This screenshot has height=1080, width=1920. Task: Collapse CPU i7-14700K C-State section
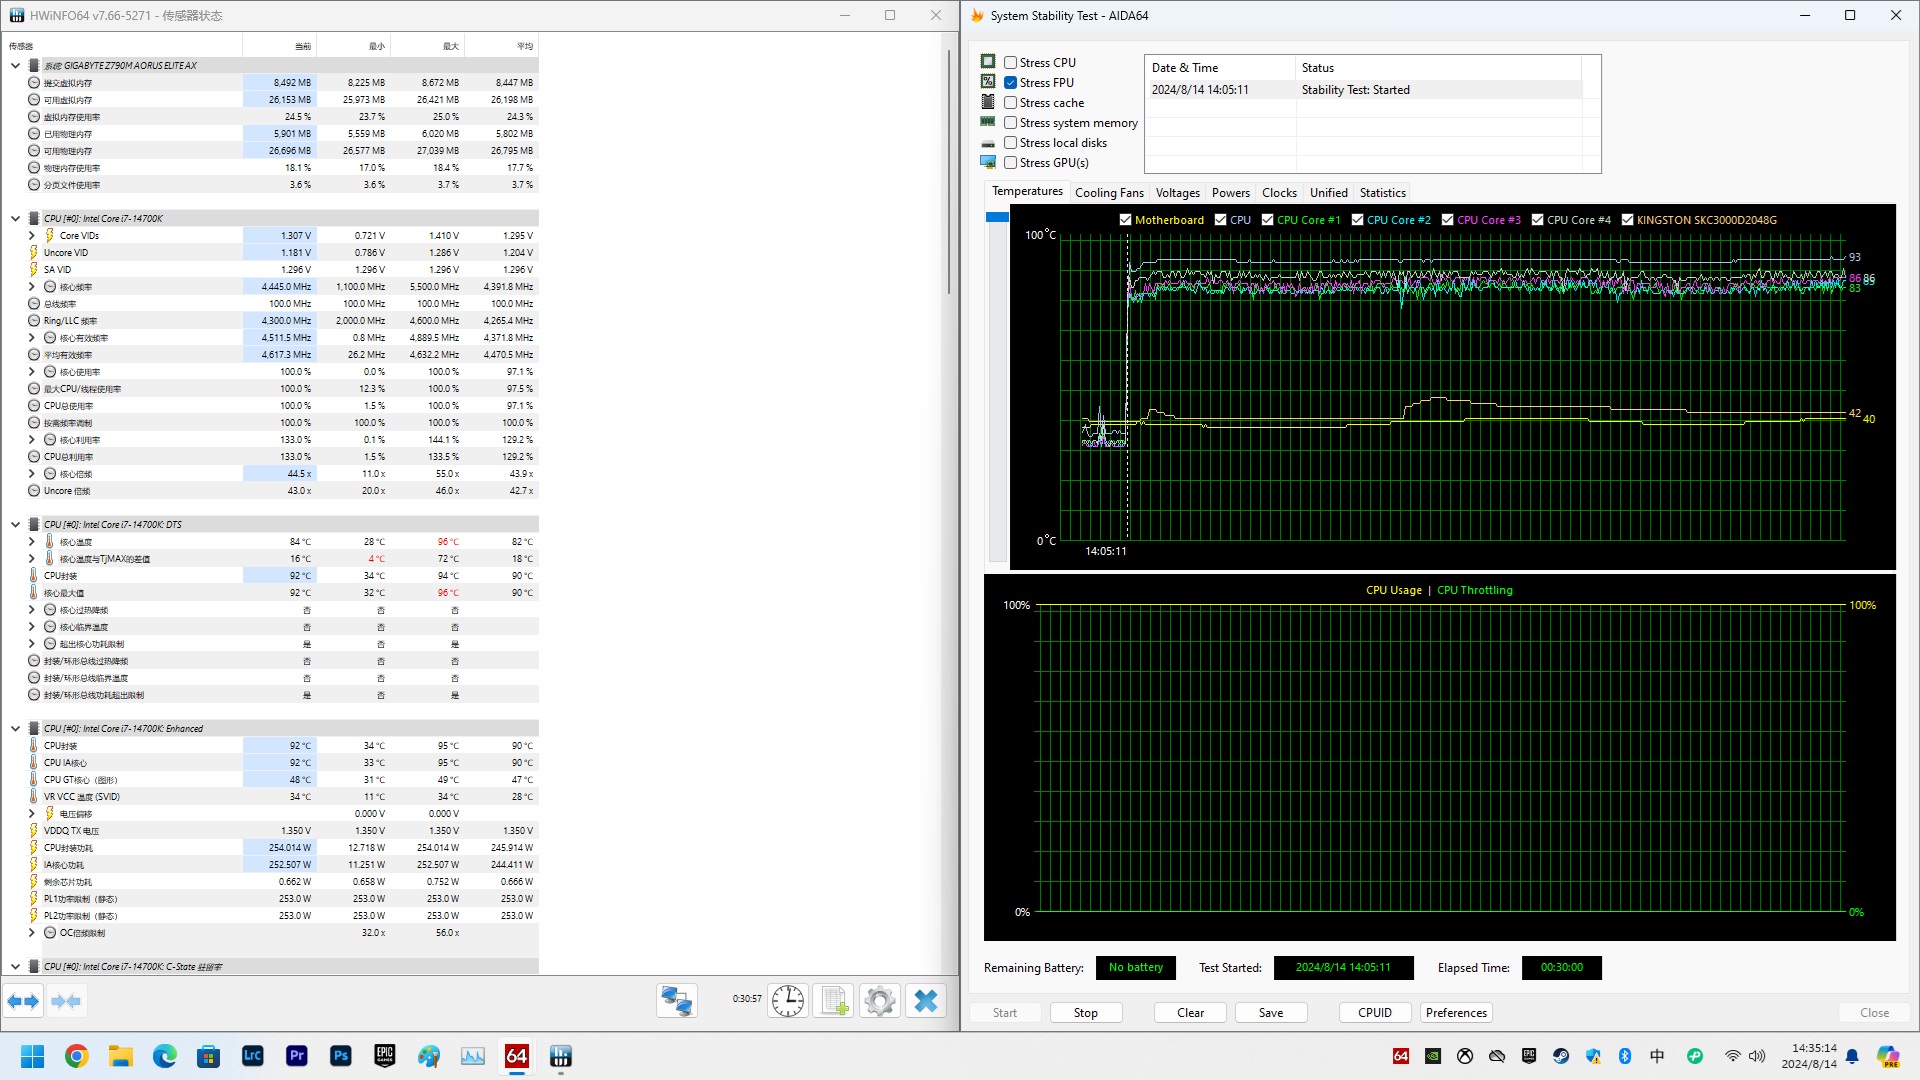pyautogui.click(x=15, y=966)
